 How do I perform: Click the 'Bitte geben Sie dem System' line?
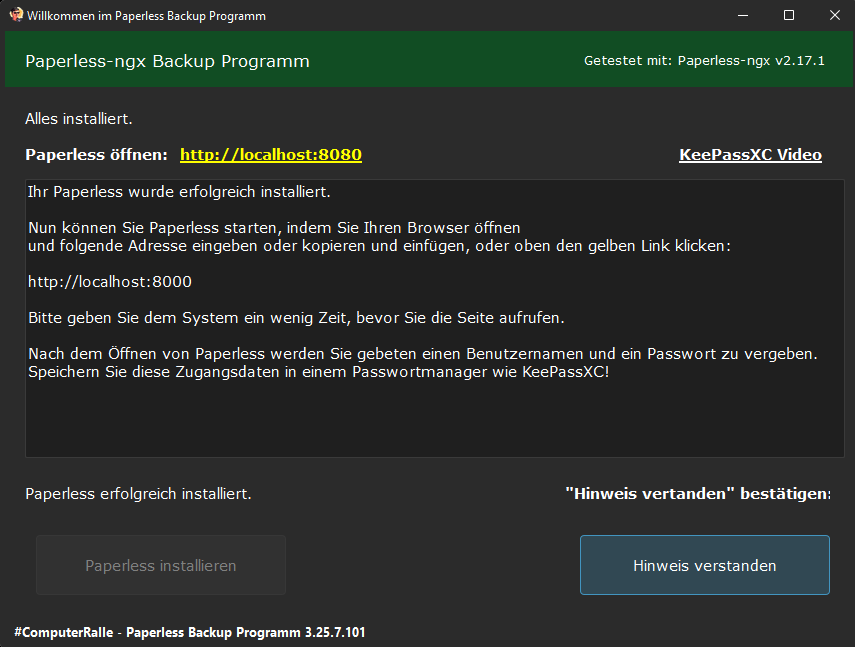pyautogui.click(x=296, y=318)
